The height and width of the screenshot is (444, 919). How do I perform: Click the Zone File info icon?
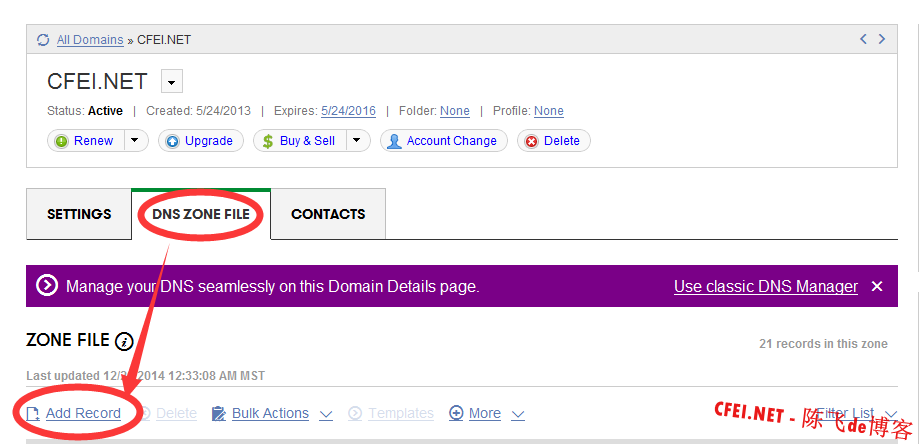124,342
